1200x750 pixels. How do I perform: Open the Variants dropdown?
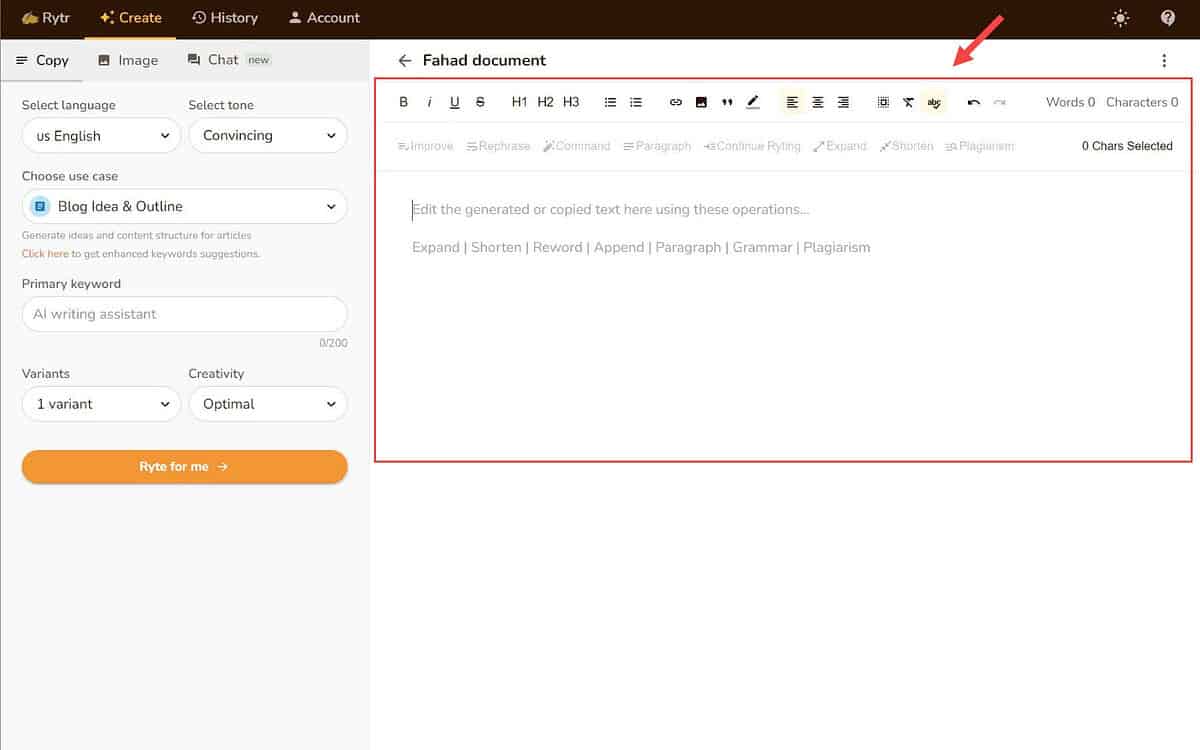pos(101,404)
